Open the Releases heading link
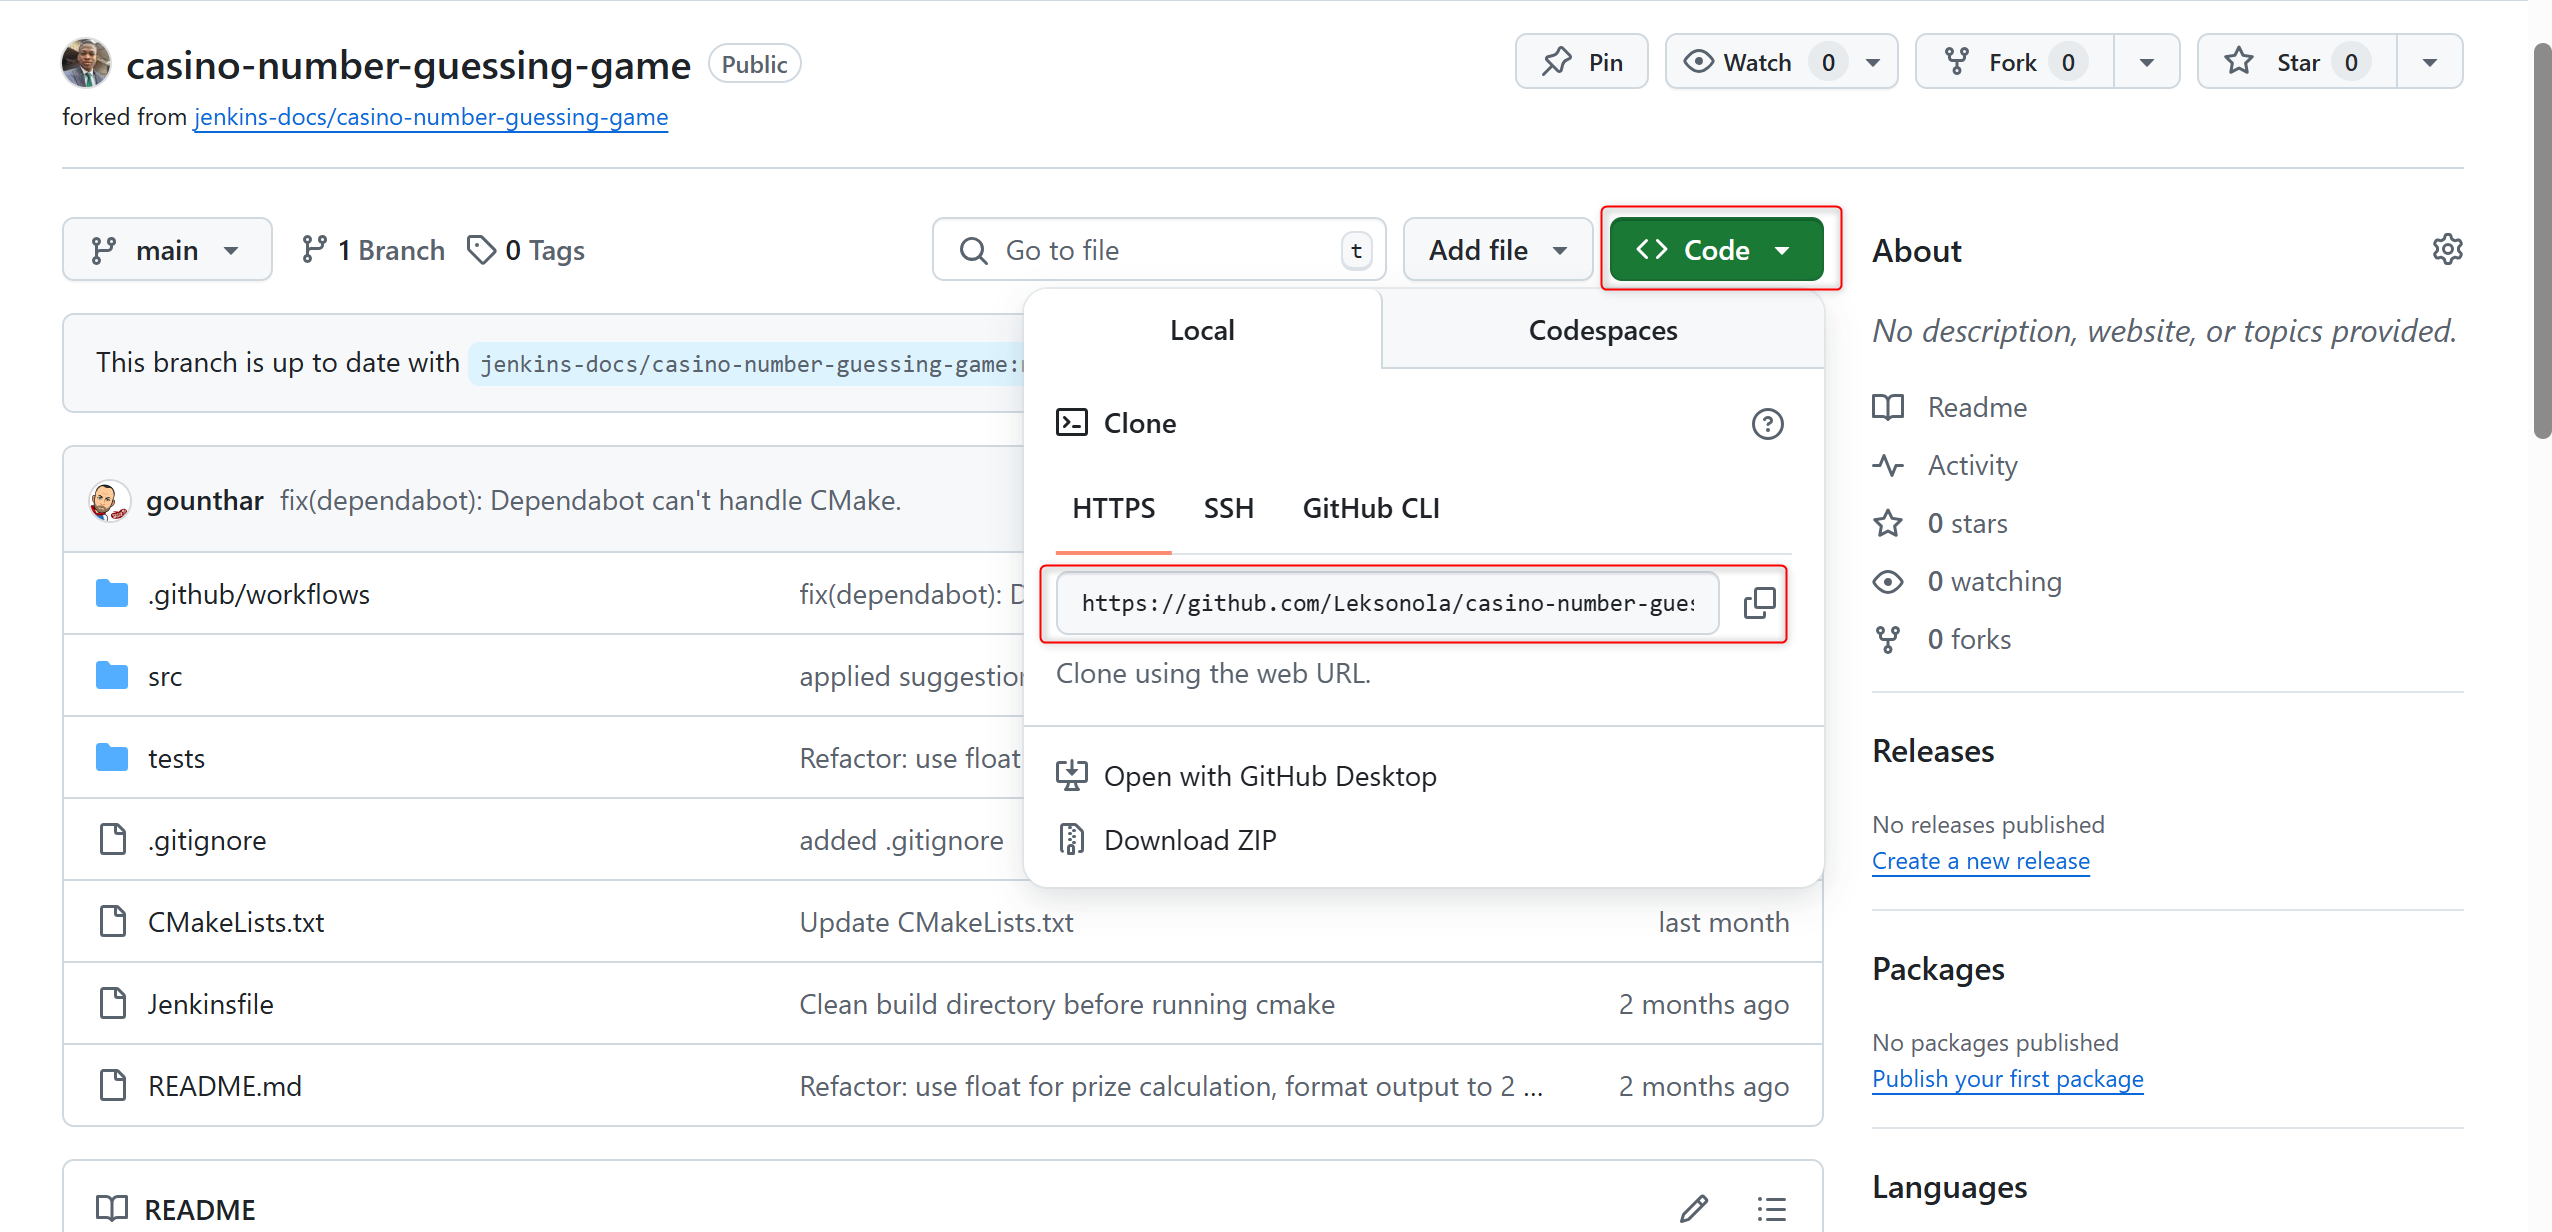Screen dimensions: 2552x1232 click(x=1933, y=751)
